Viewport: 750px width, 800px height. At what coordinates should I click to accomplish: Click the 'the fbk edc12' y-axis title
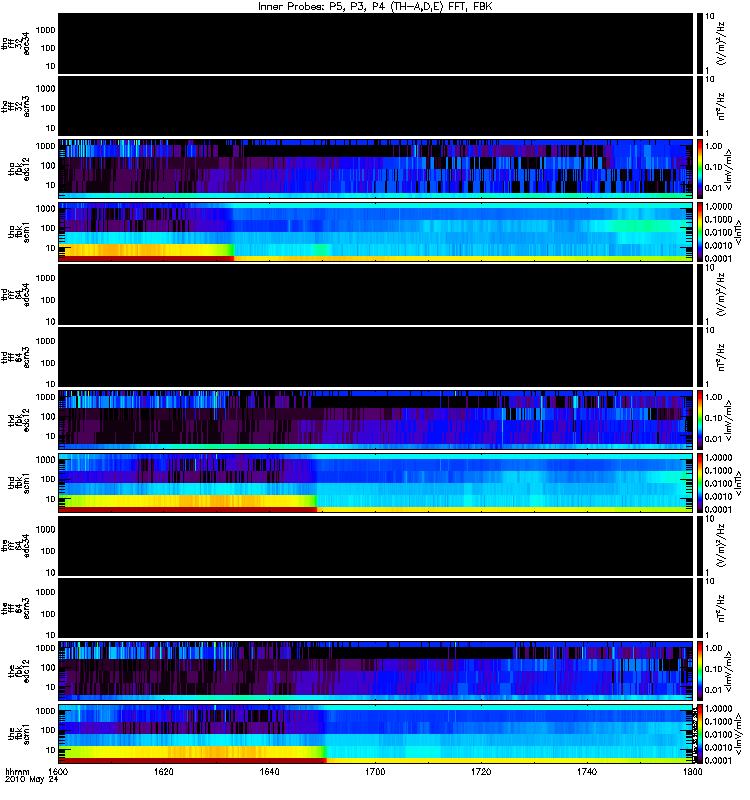point(19,671)
